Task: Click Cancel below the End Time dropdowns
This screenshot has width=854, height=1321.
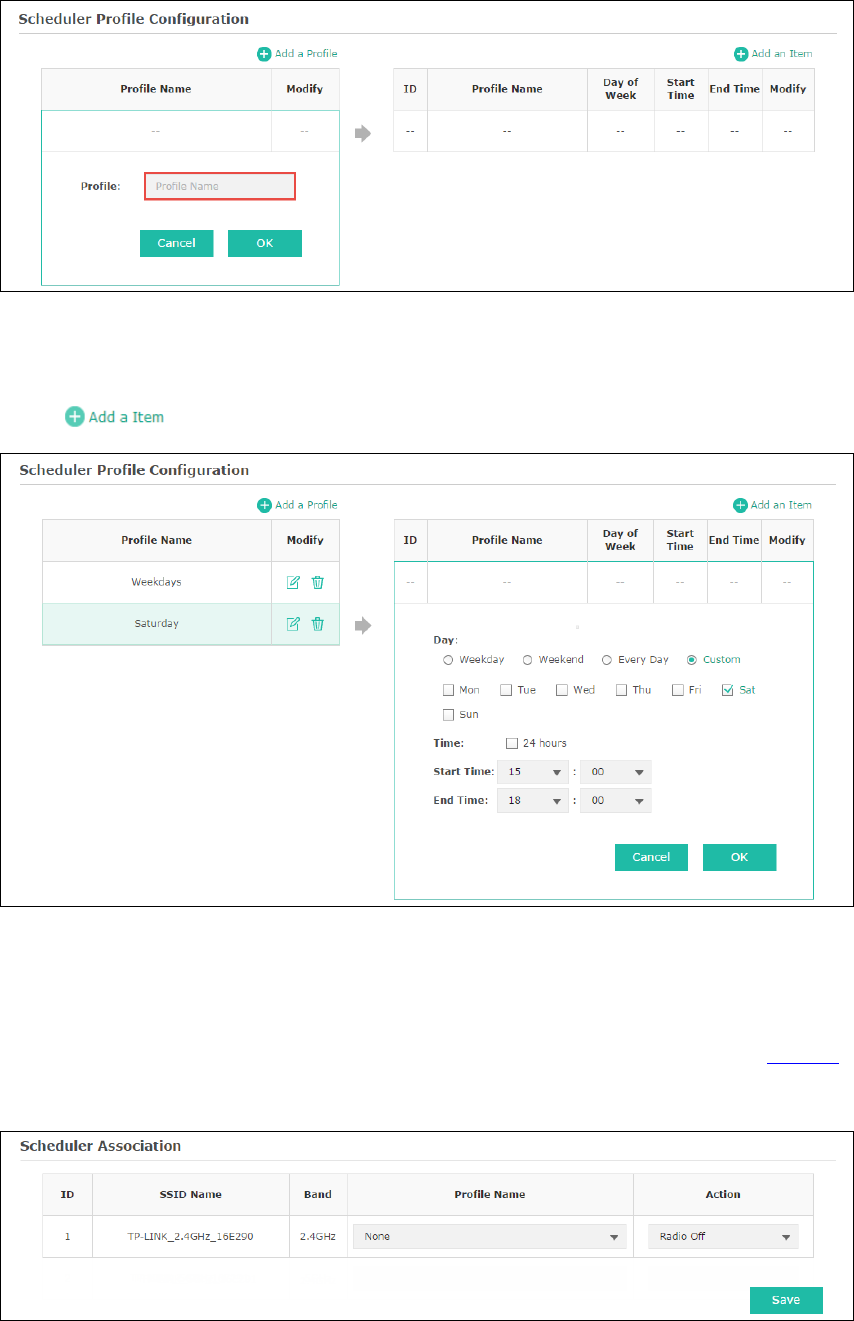Action: click(x=651, y=858)
